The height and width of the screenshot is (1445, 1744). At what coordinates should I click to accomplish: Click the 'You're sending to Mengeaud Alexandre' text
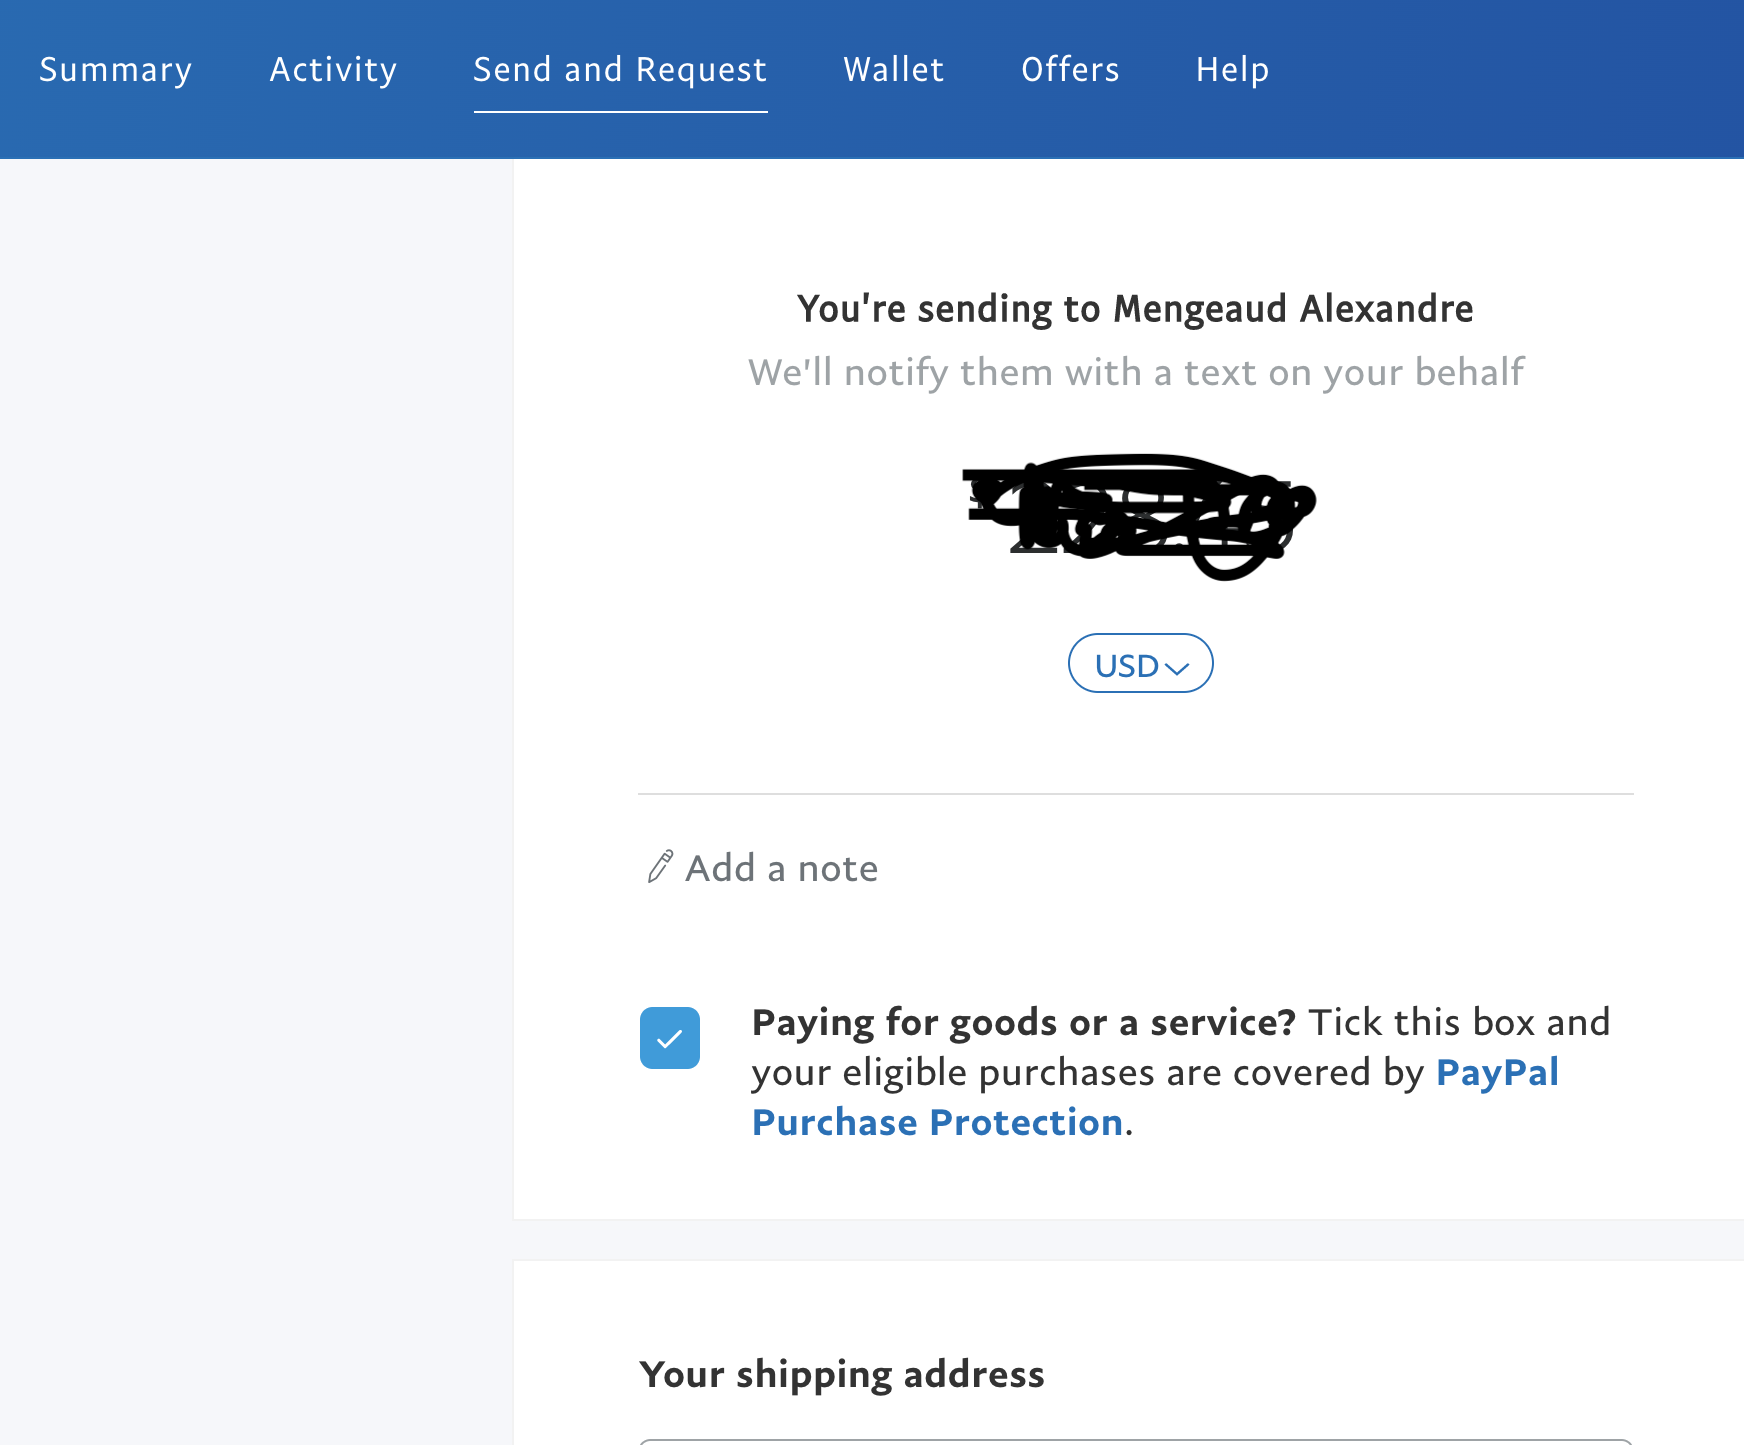pyautogui.click(x=1135, y=309)
